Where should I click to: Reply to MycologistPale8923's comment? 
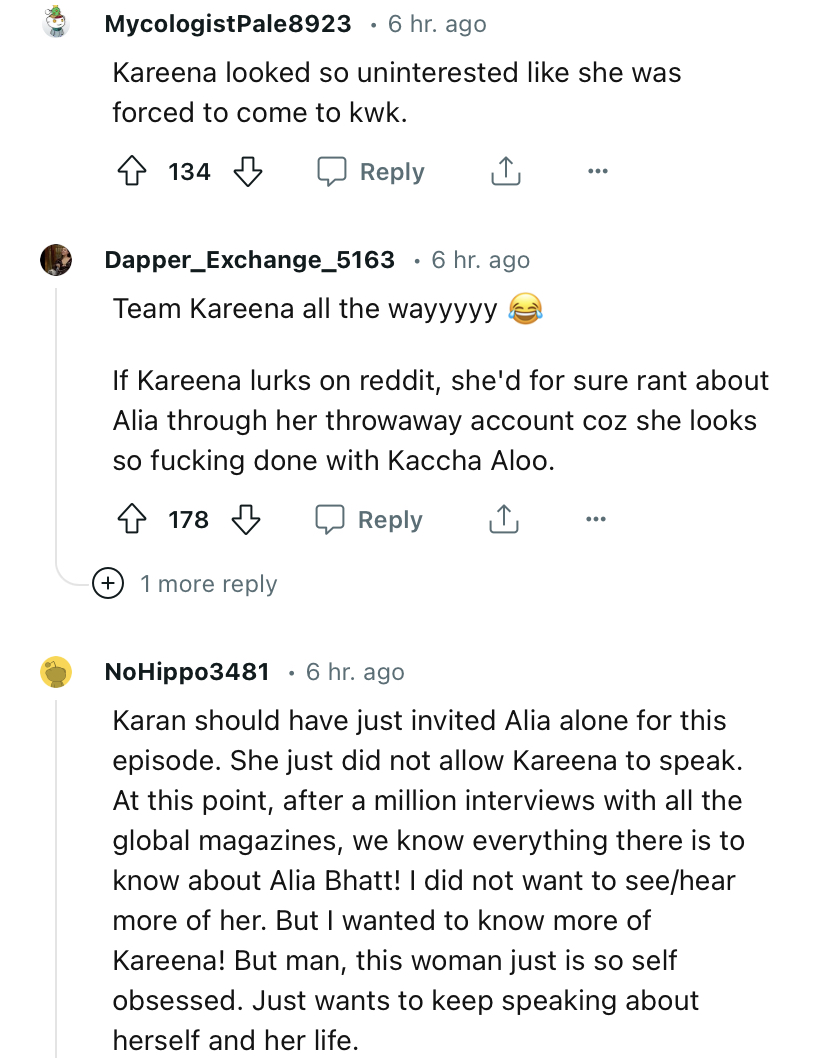click(371, 172)
